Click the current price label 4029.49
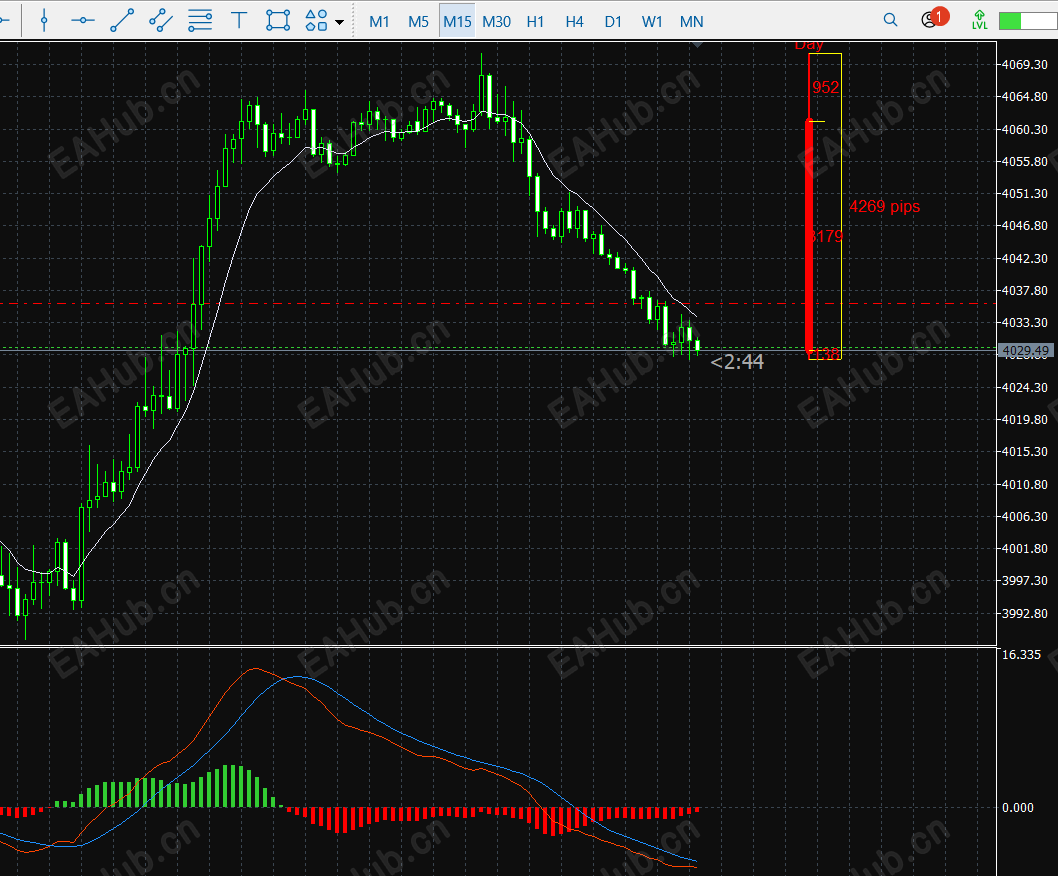1058x876 pixels. 1026,351
